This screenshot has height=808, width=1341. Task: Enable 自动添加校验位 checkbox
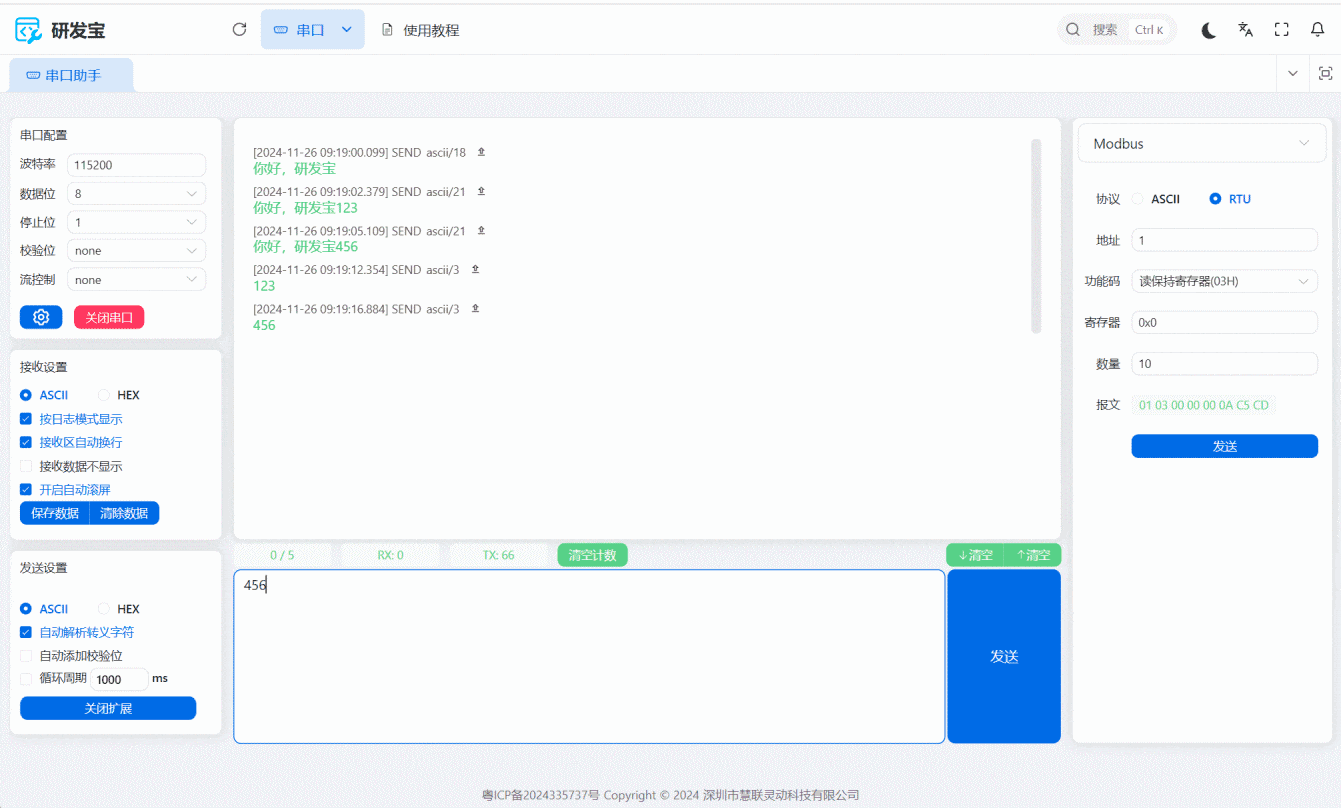[26, 656]
